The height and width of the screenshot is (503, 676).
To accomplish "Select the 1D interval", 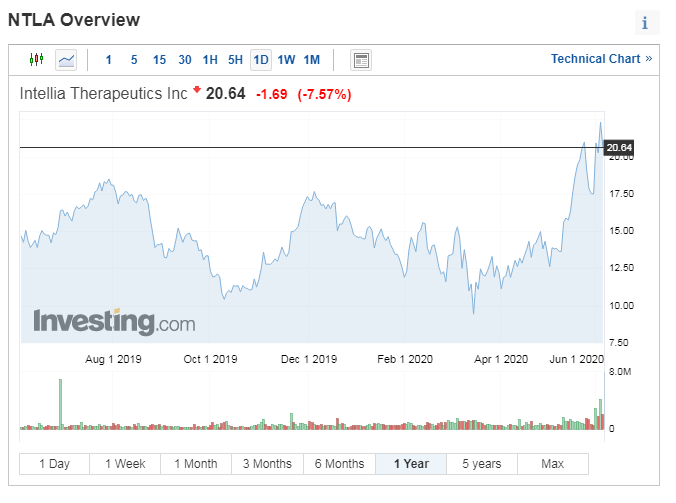I will (x=261, y=59).
